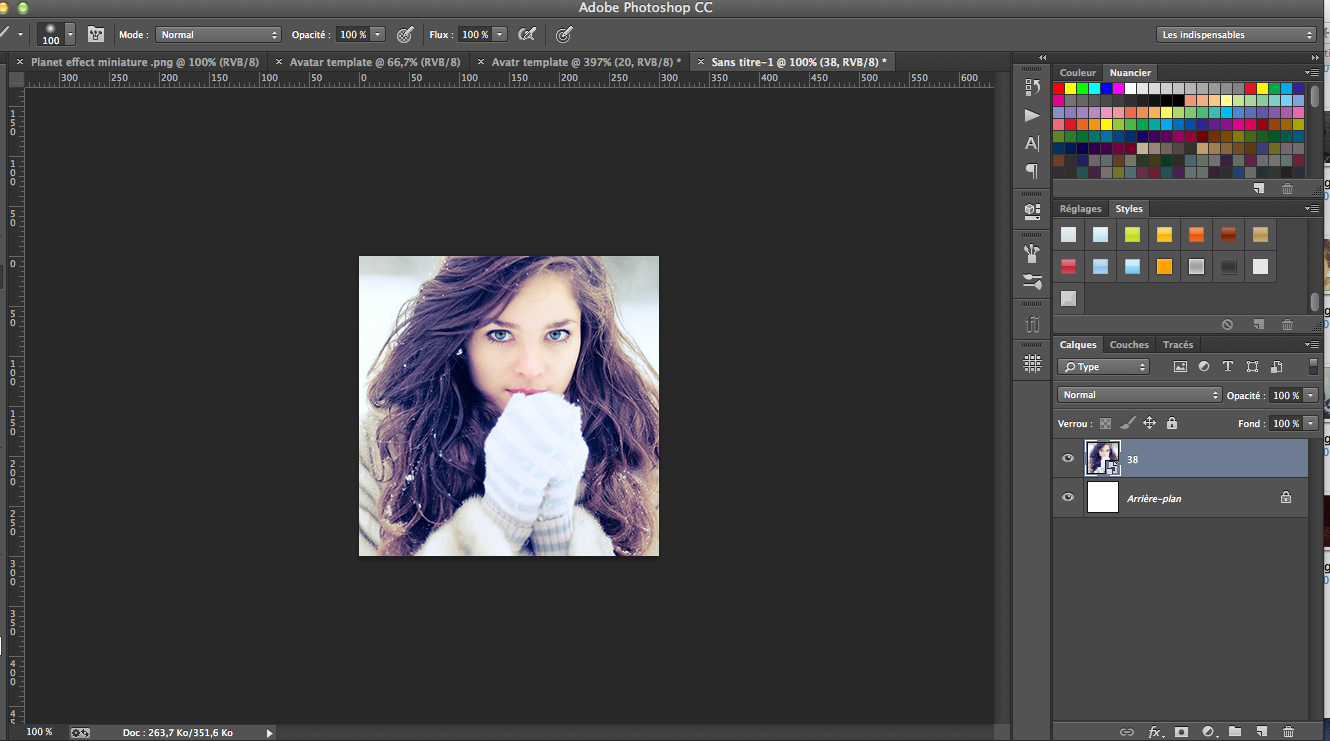
Task: Toggle lock position move icon
Action: pyautogui.click(x=1149, y=423)
